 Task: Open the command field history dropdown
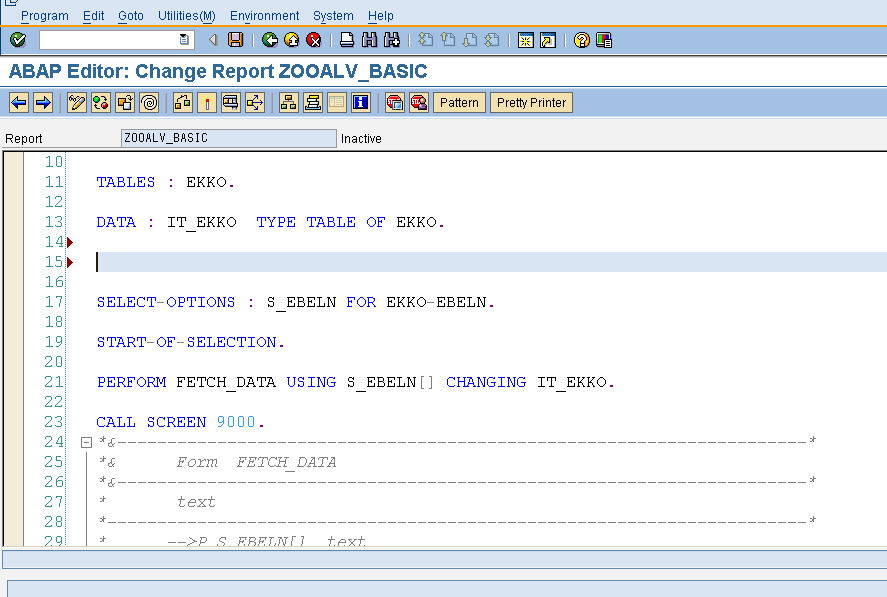[181, 40]
